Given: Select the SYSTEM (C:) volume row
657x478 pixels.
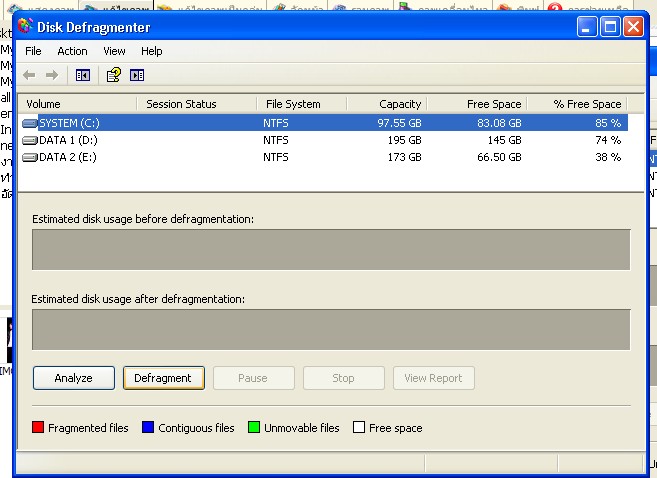Looking at the screenshot, I should point(324,123).
